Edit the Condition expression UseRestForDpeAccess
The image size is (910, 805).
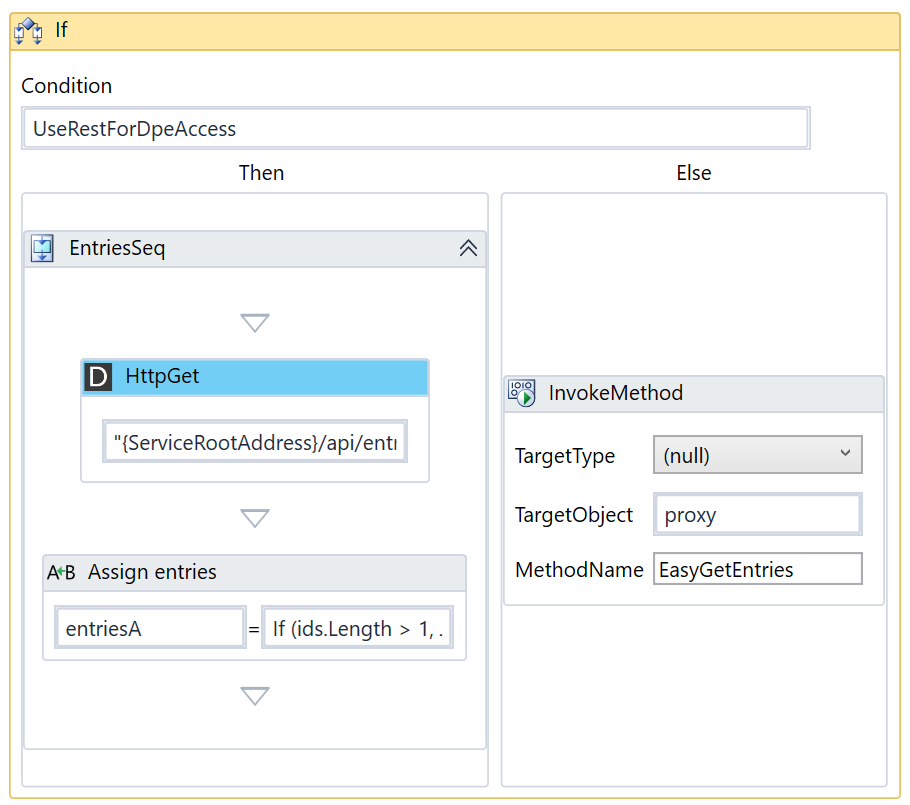tap(415, 129)
